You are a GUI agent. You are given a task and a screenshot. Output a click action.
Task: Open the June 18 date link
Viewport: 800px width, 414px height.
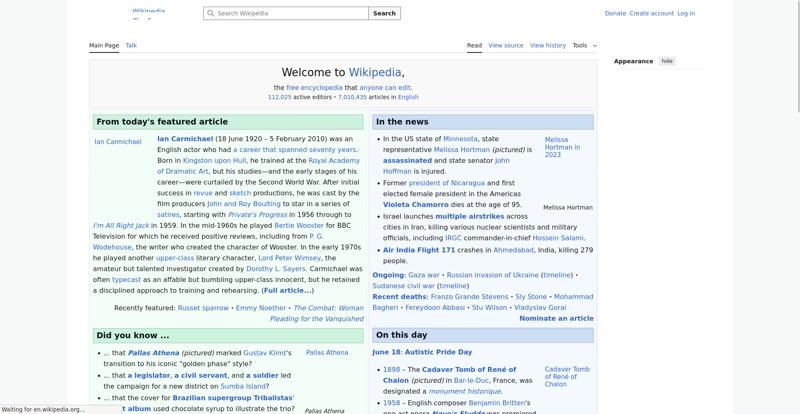click(387, 352)
